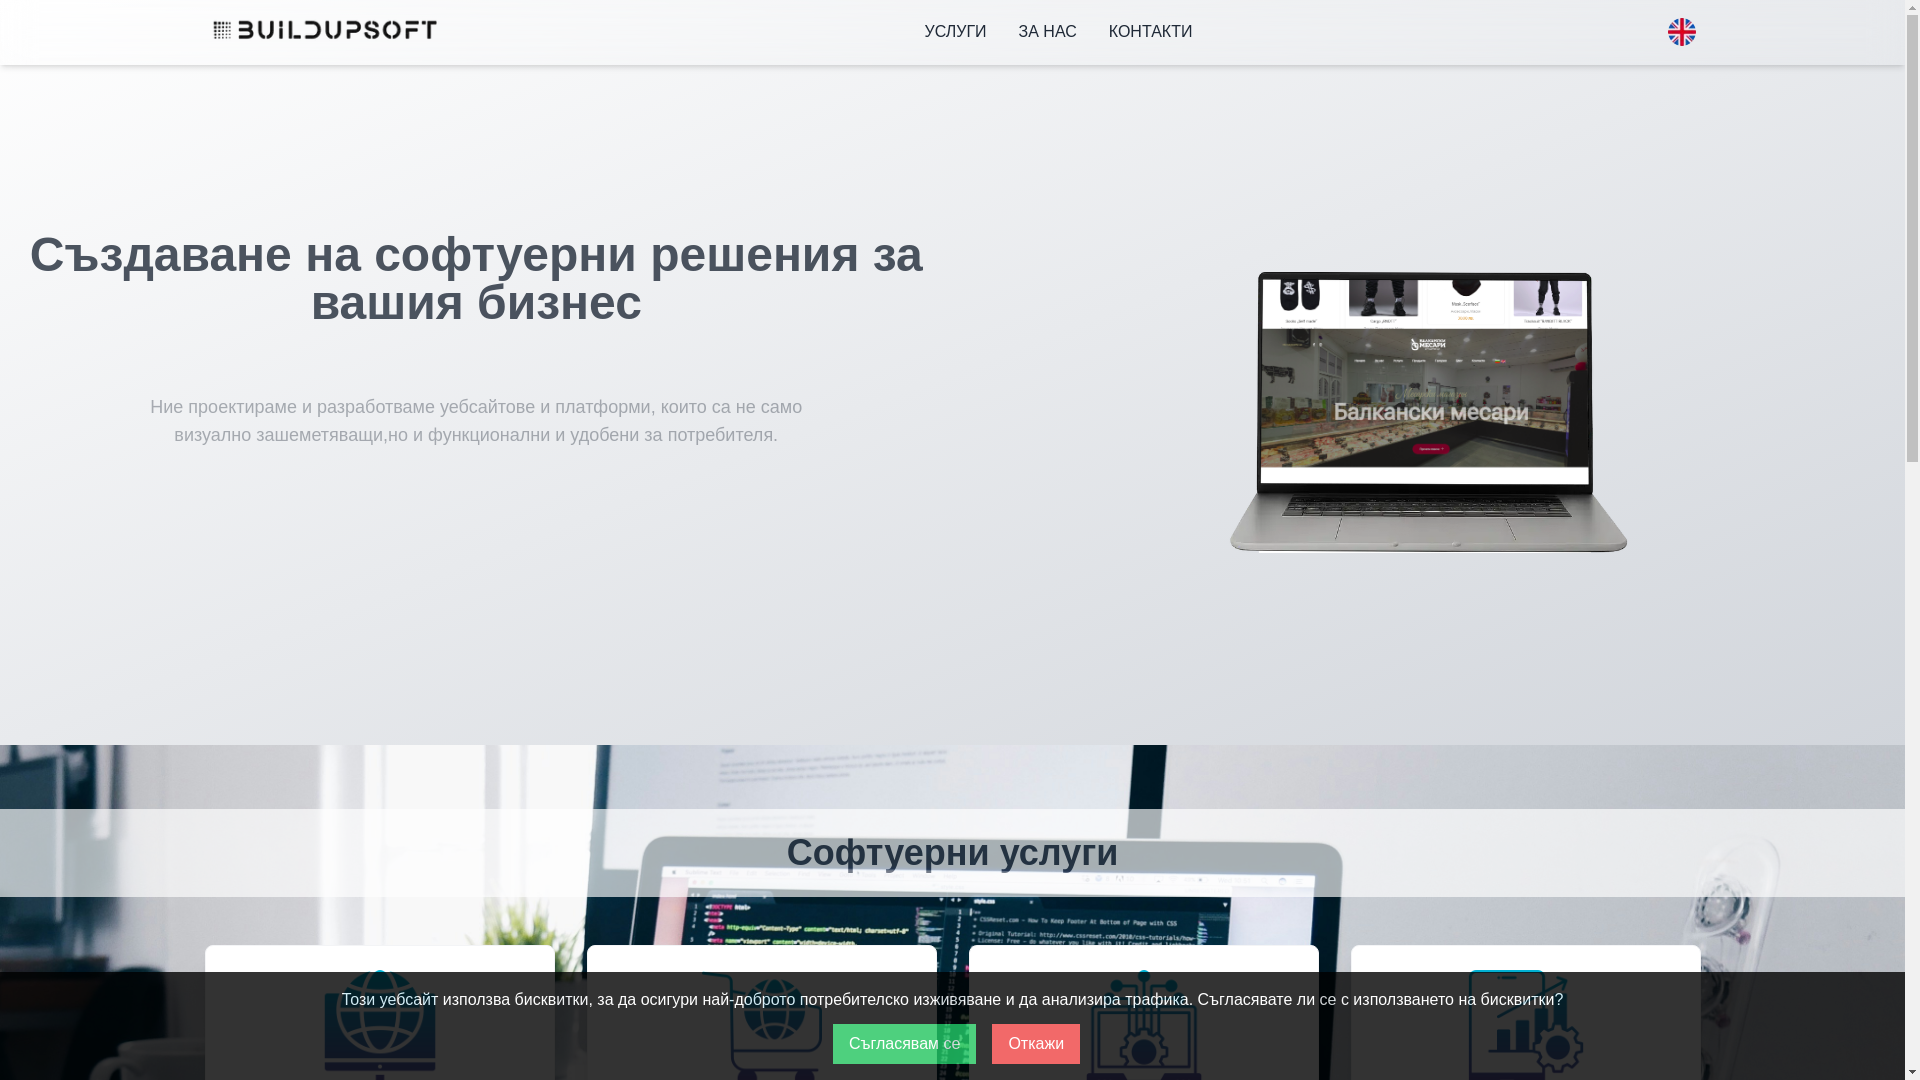The height and width of the screenshot is (1080, 1920).
Task: Decline cookies with Откажи button
Action: [x=1036, y=1044]
